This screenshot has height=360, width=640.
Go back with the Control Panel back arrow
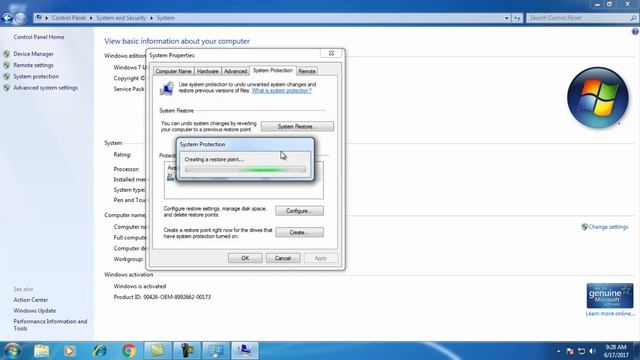[7, 18]
